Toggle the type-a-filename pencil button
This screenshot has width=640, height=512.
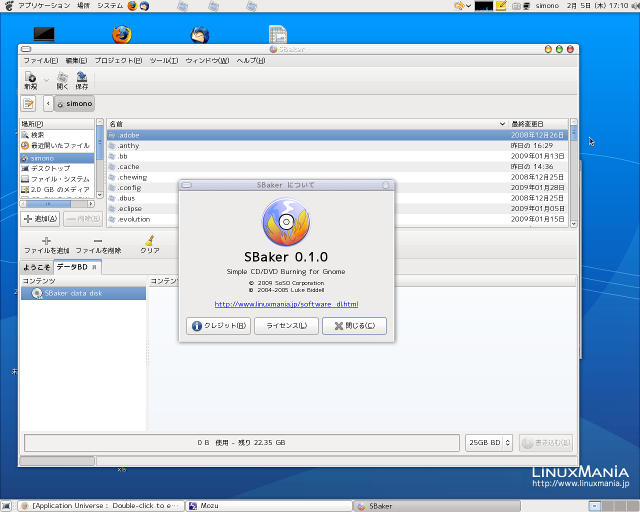[29, 103]
